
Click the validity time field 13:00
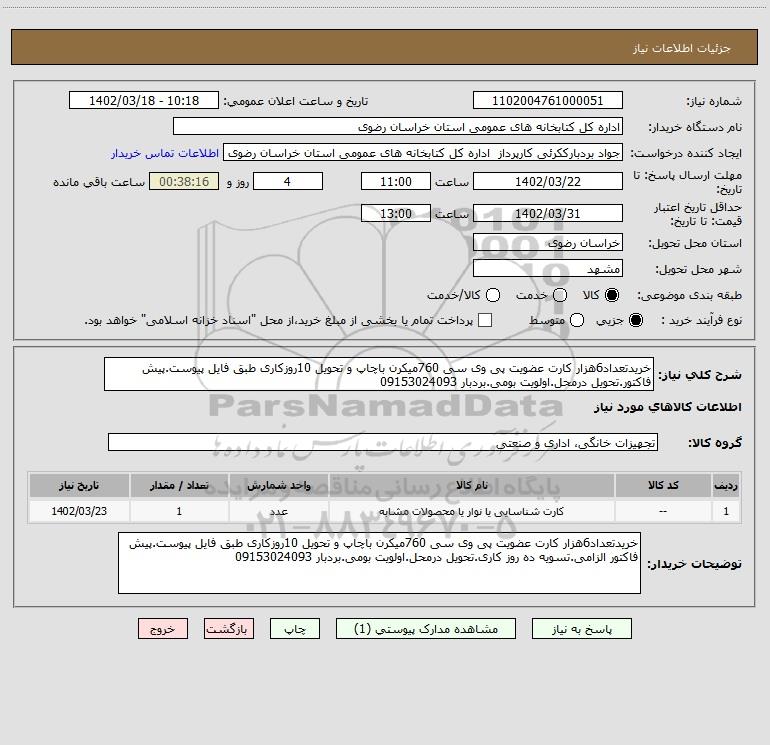[396, 213]
